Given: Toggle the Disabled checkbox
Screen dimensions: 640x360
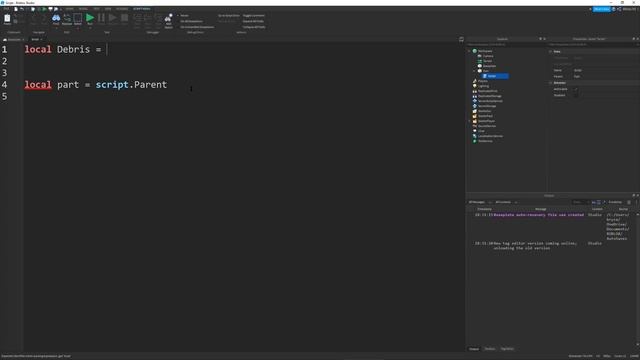Looking at the screenshot, I should 576,95.
